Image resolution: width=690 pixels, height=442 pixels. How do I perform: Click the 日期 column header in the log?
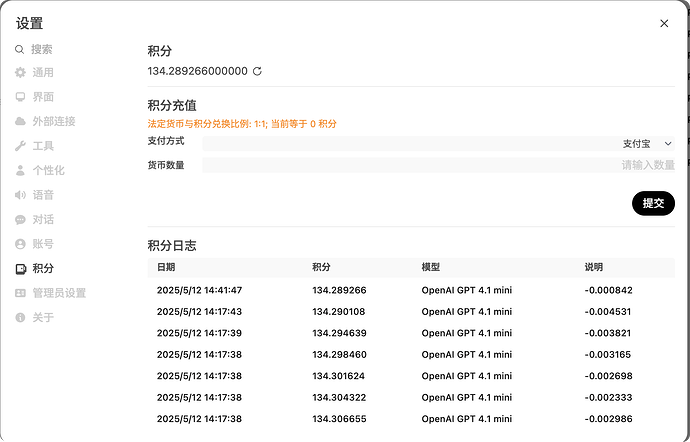(166, 268)
